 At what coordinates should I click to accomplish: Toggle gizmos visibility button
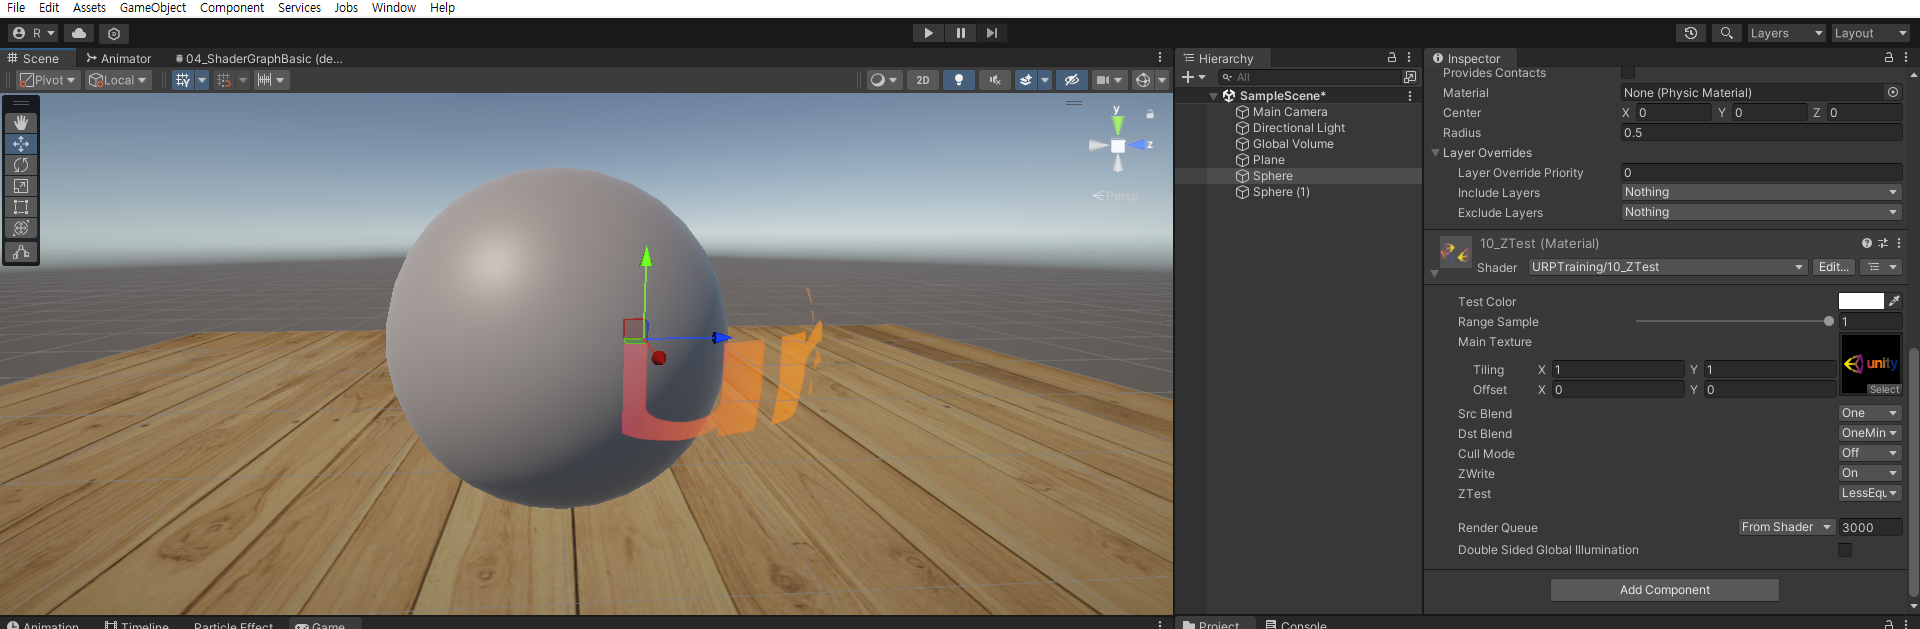(1143, 80)
